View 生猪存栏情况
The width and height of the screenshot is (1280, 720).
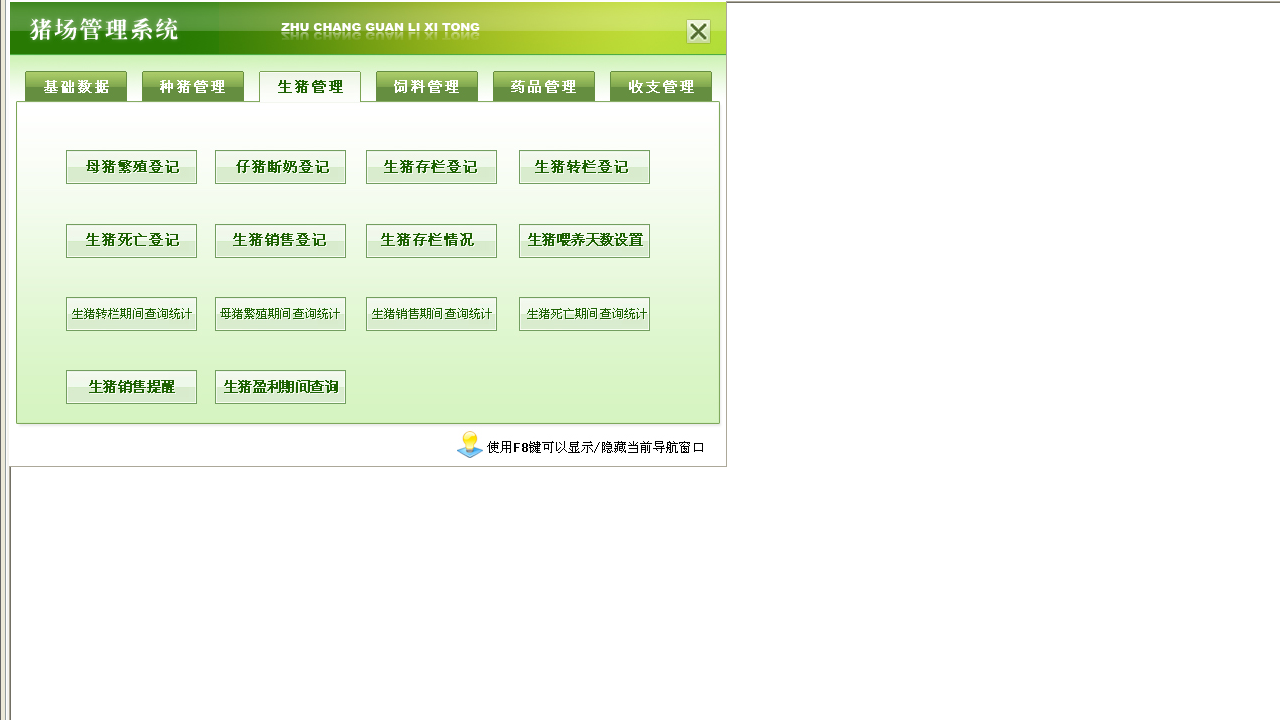[431, 240]
